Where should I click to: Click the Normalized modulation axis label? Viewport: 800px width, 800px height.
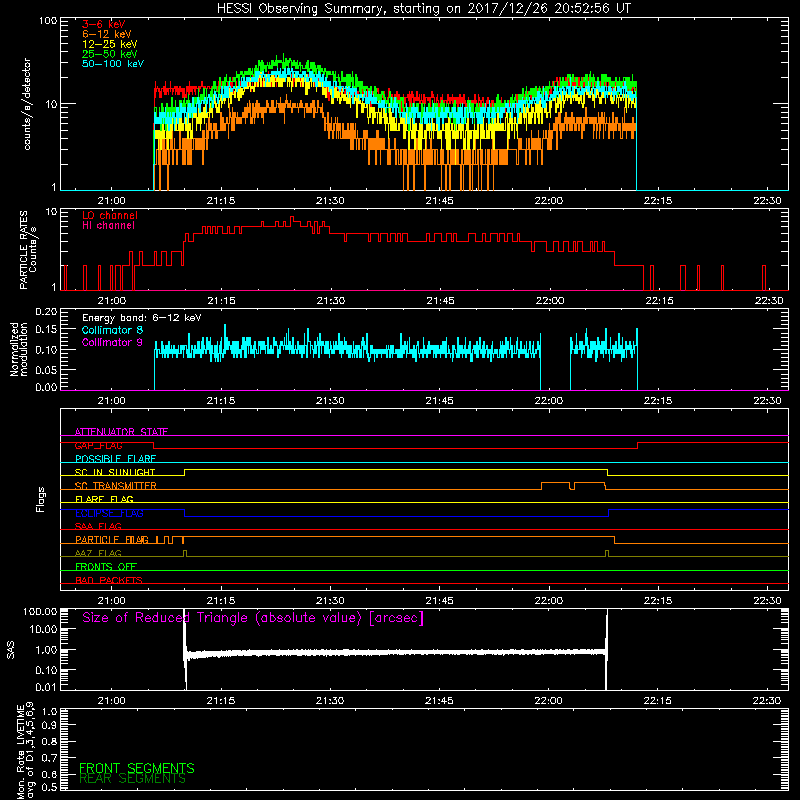pyautogui.click(x=18, y=349)
